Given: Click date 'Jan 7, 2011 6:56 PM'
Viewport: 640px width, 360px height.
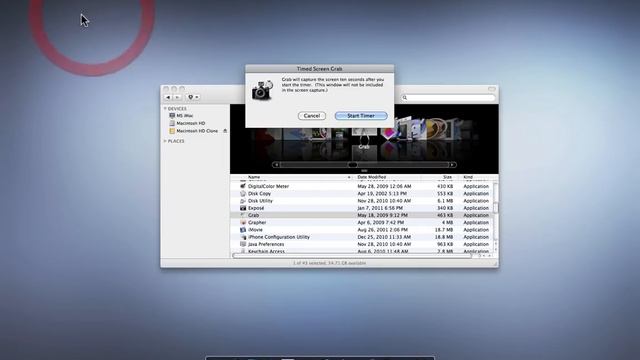Looking at the screenshot, I should 380,208.
